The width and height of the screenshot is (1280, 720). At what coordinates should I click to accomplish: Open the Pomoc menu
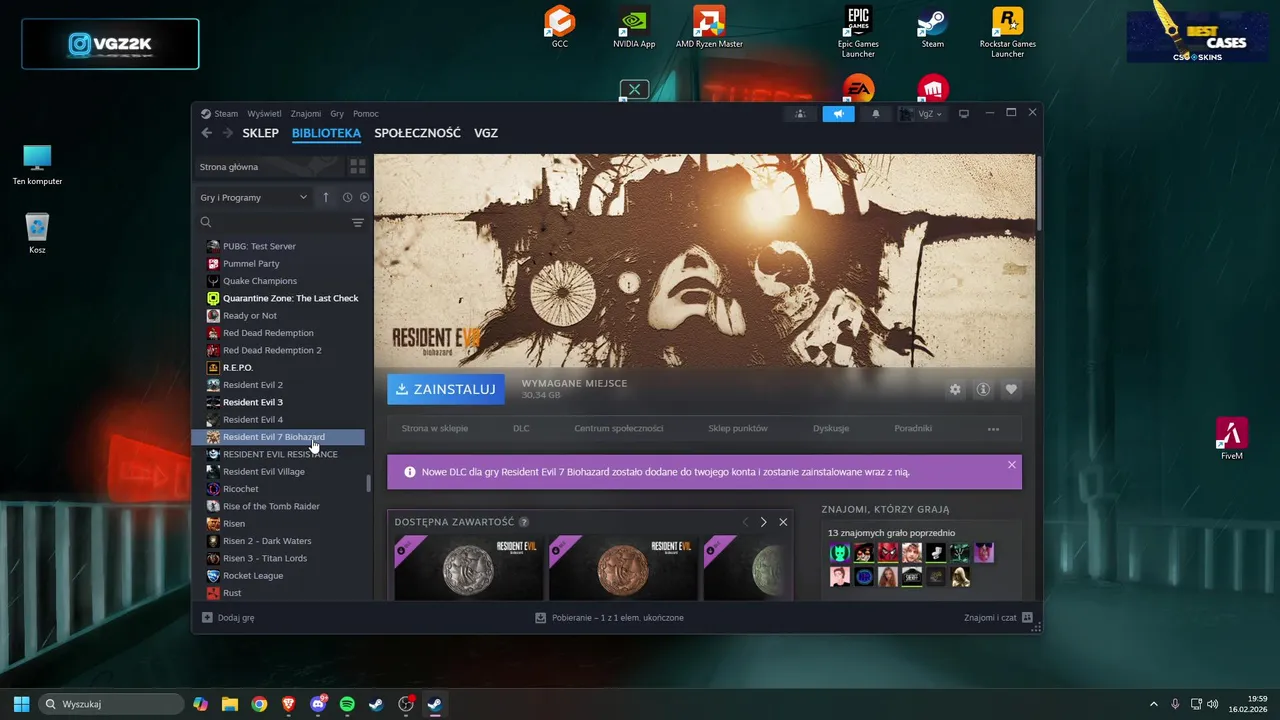coord(366,113)
